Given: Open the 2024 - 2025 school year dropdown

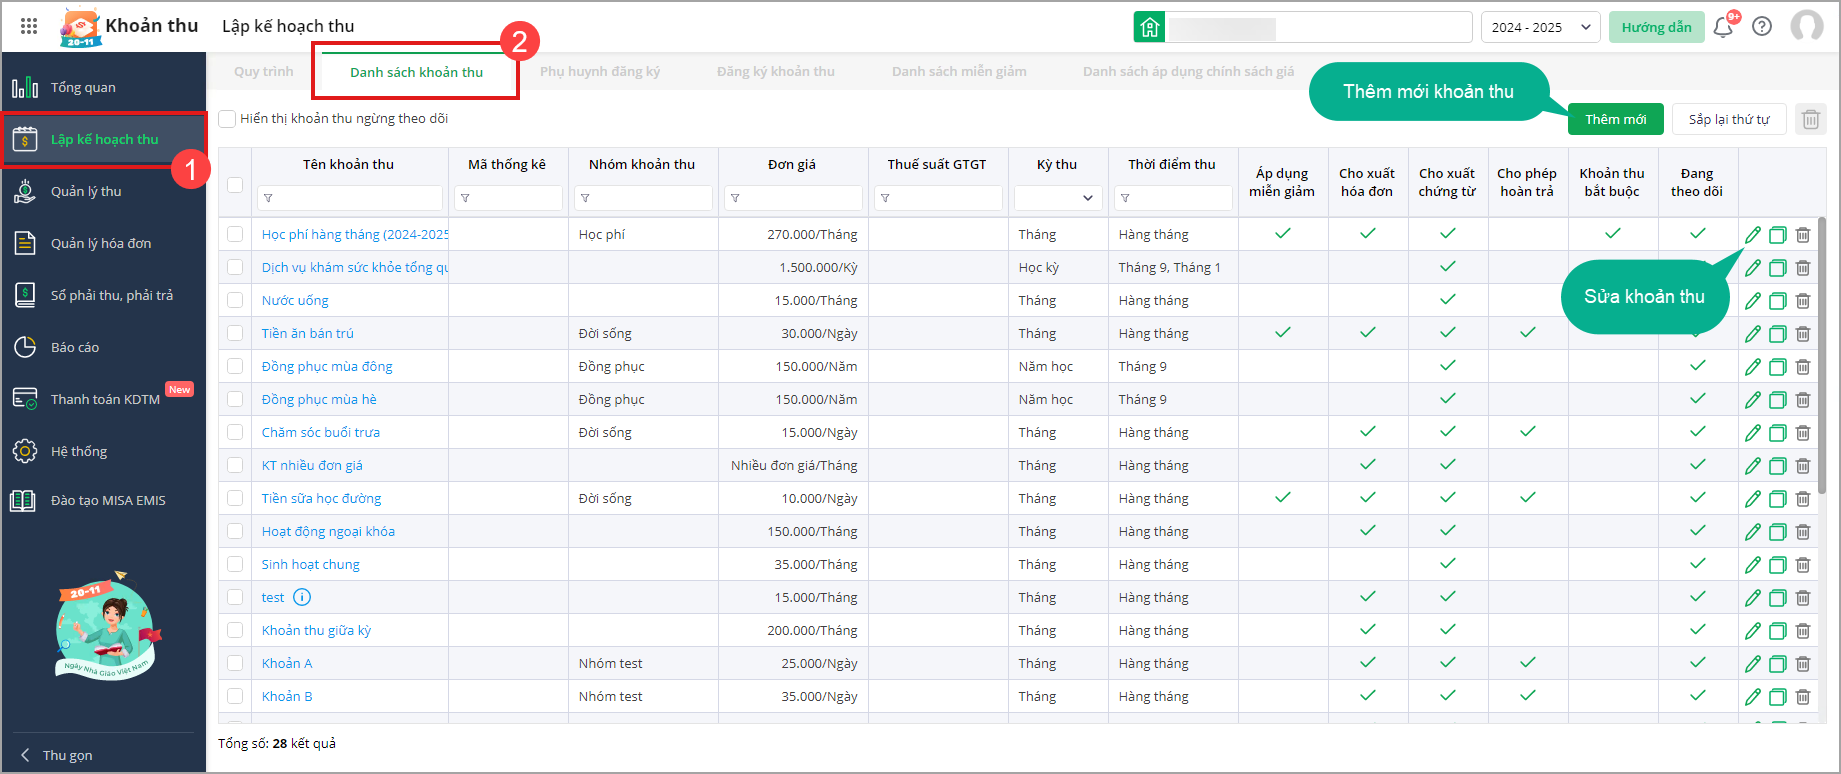Looking at the screenshot, I should [1540, 27].
